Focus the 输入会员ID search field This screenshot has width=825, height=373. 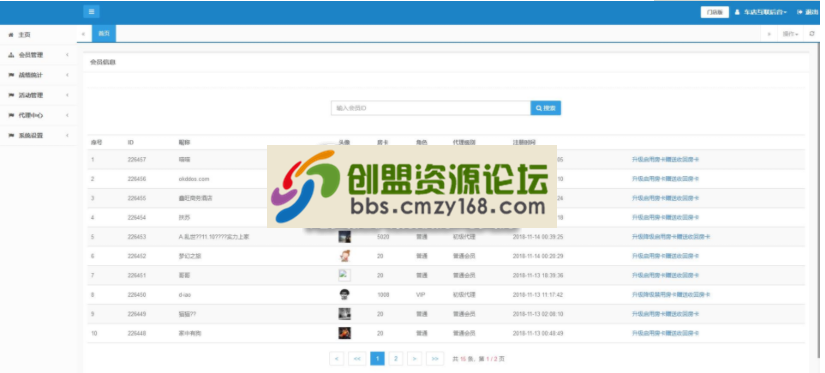430,108
